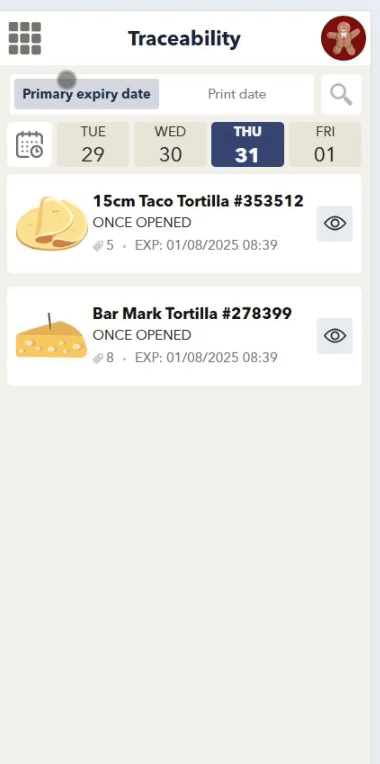The width and height of the screenshot is (380, 764).
Task: Select the THU 31 day tab
Action: (x=247, y=144)
